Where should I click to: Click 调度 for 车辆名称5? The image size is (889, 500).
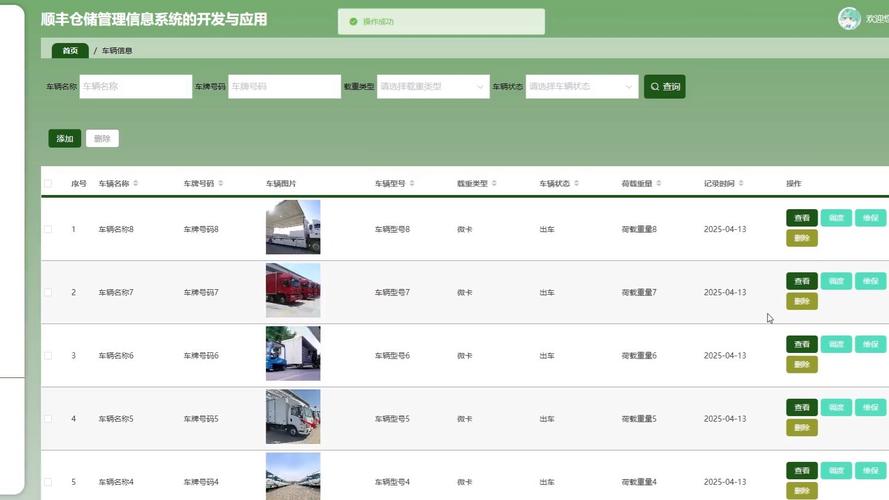pos(836,408)
